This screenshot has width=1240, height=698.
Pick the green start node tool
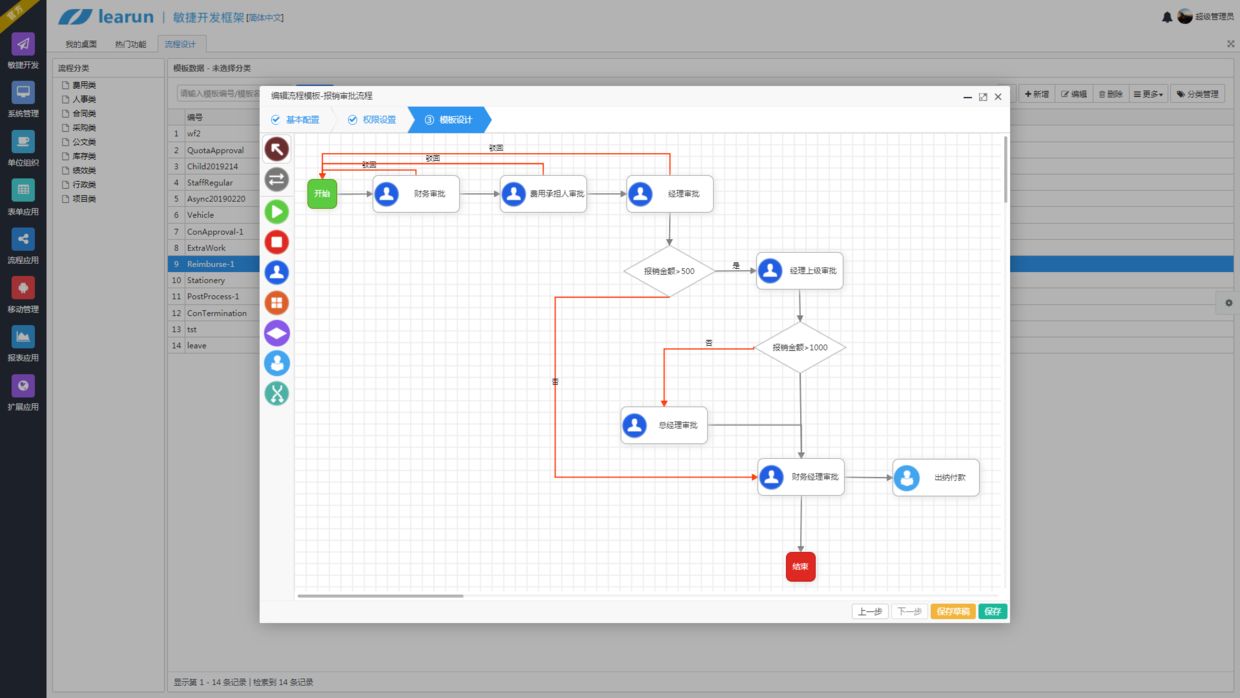[277, 211]
